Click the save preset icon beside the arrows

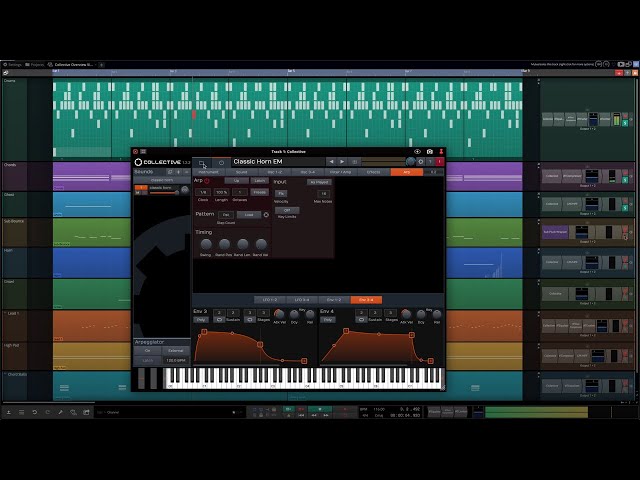pos(354,162)
